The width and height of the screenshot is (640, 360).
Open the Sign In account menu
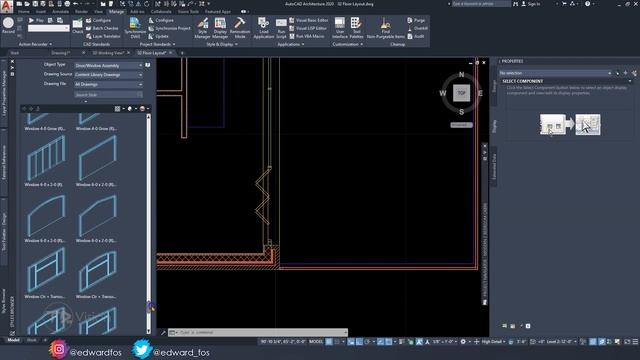pyautogui.click(x=531, y=4)
